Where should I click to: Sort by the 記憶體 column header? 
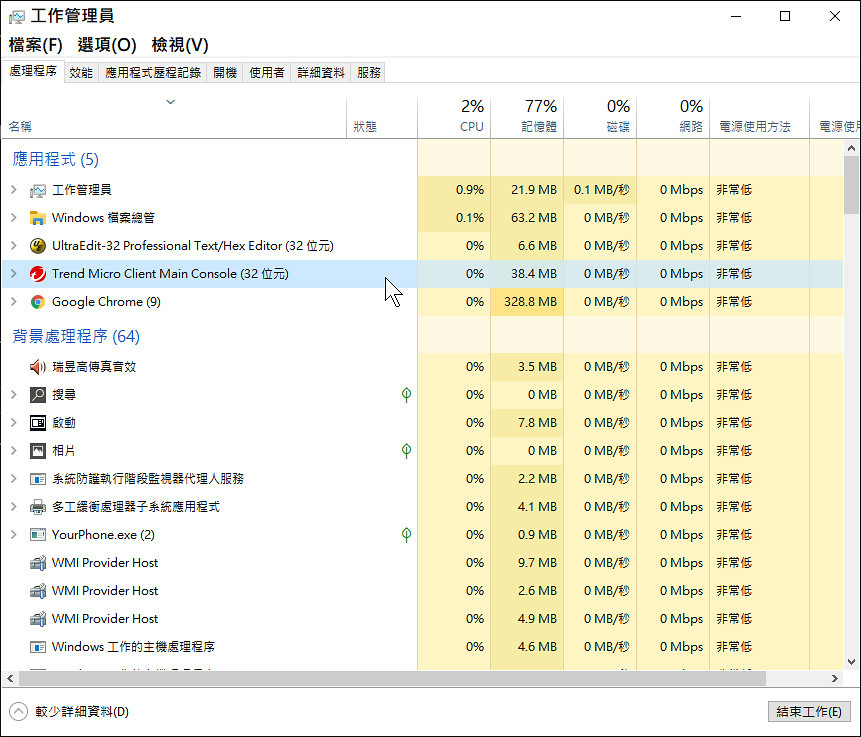pyautogui.click(x=527, y=118)
